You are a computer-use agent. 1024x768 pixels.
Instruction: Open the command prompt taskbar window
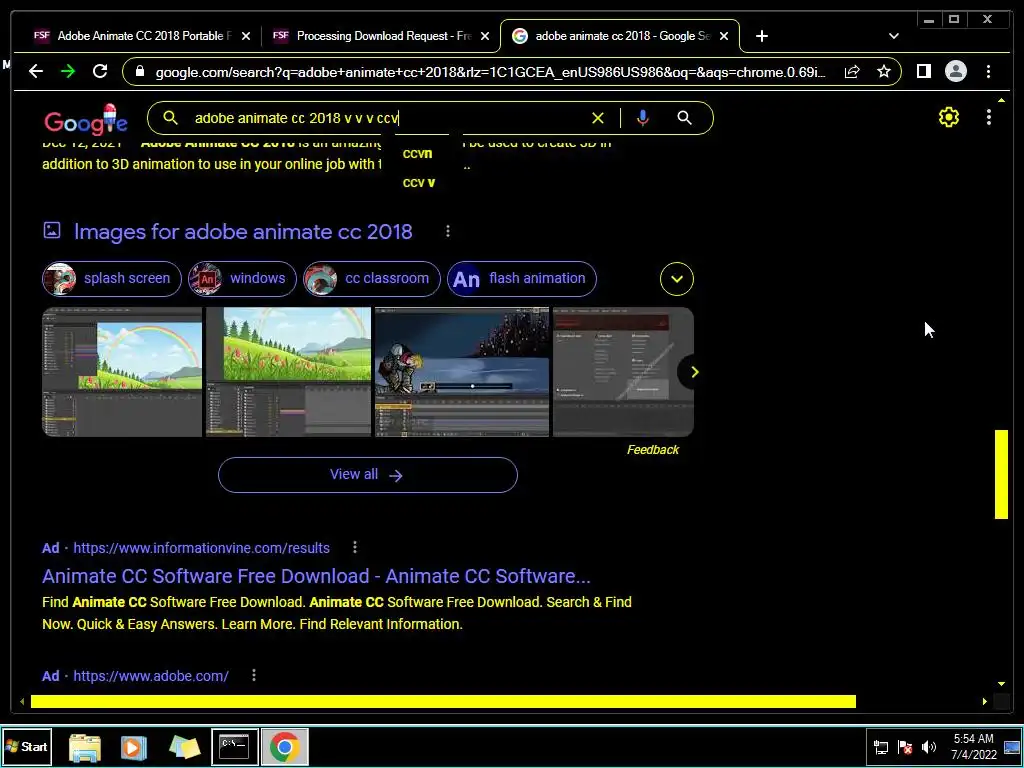point(234,747)
